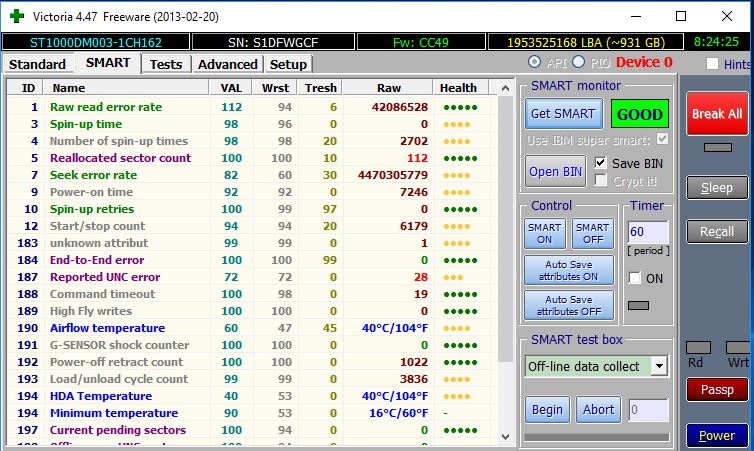This screenshot has height=451, width=754.
Task: Click the green GOOD status indicator
Action: (640, 114)
